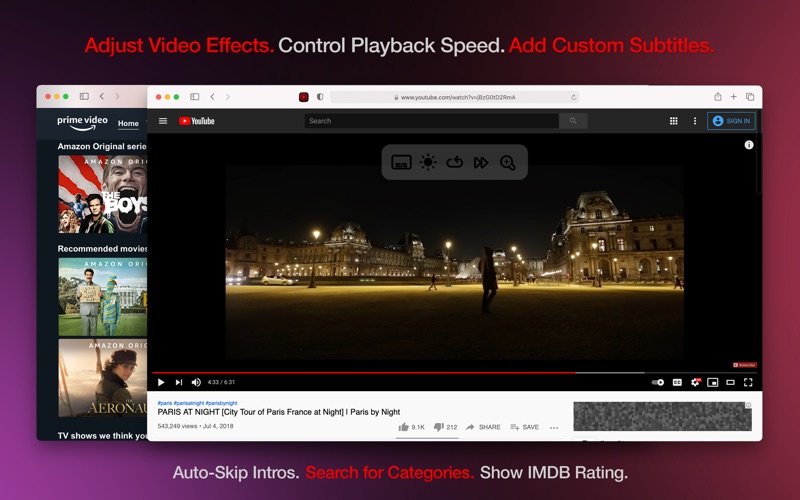
Task: Open brightness video effects in overlay toolbar
Action: tap(428, 163)
